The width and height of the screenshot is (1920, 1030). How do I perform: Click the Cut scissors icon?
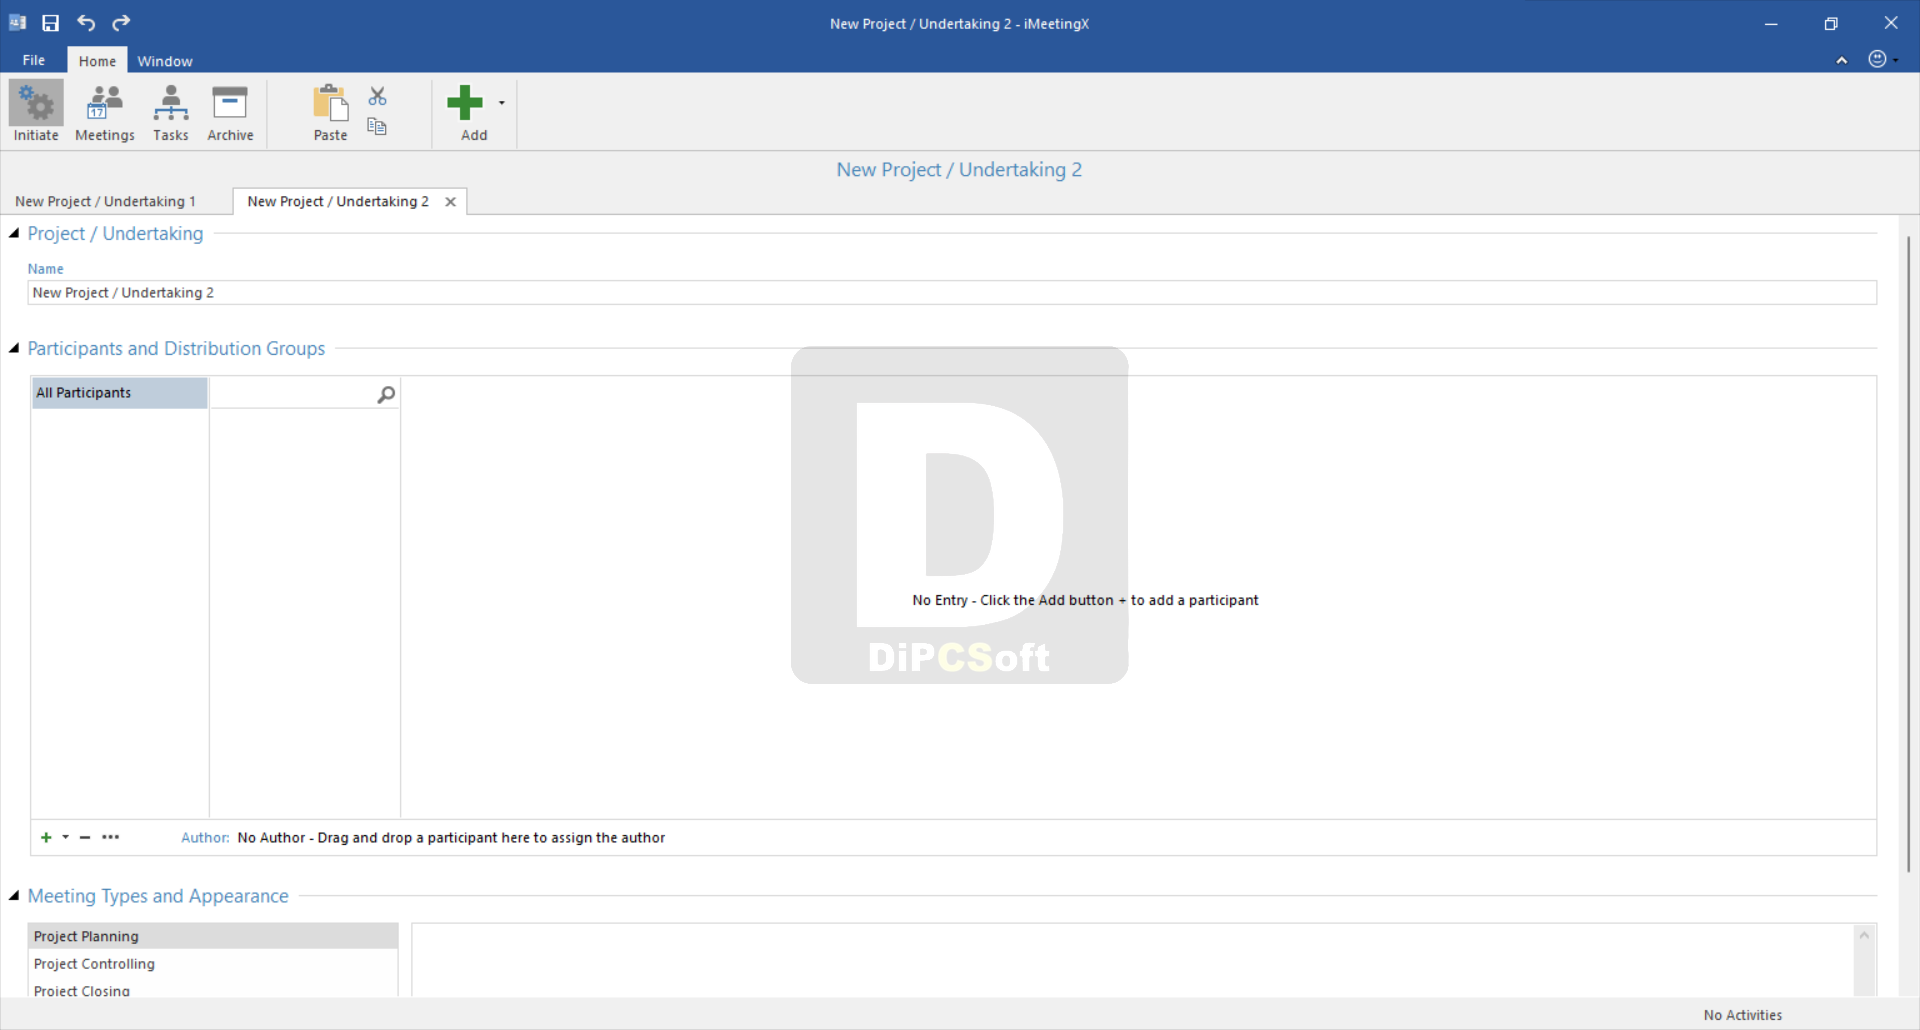tap(377, 96)
